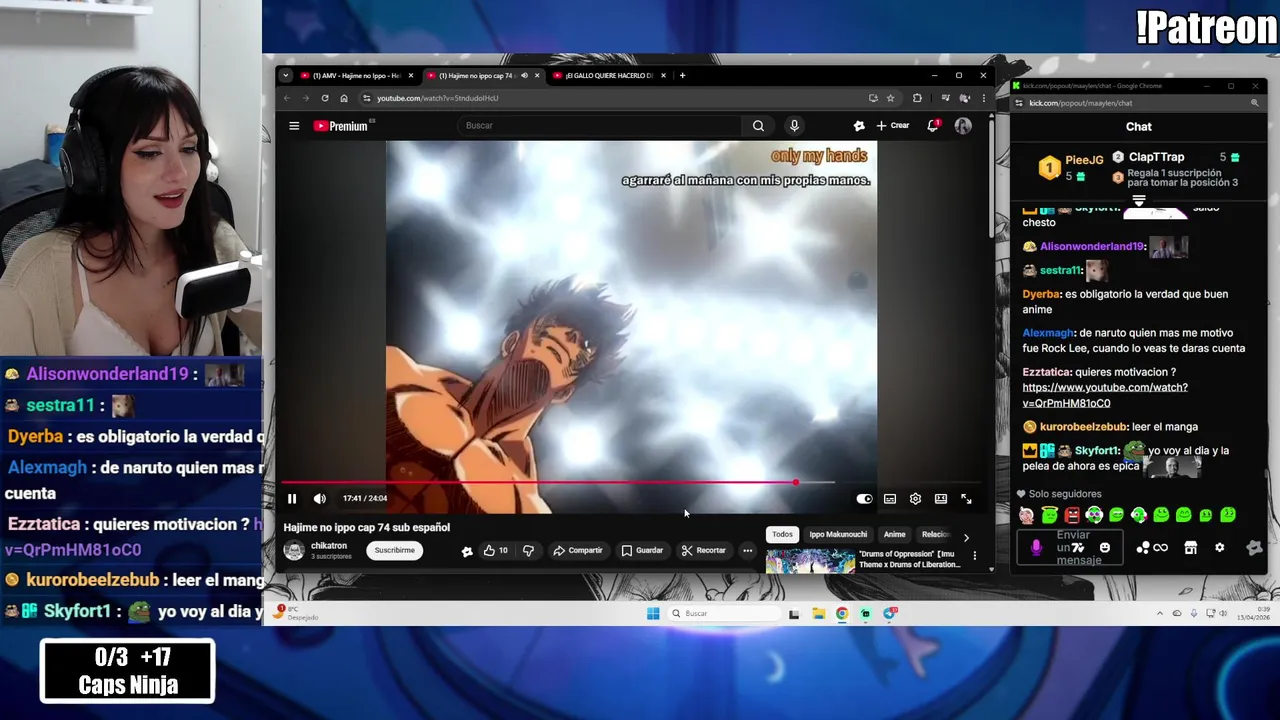This screenshot has height=720, width=1280.
Task: Click the red angry face emote in chat
Action: [1072, 515]
